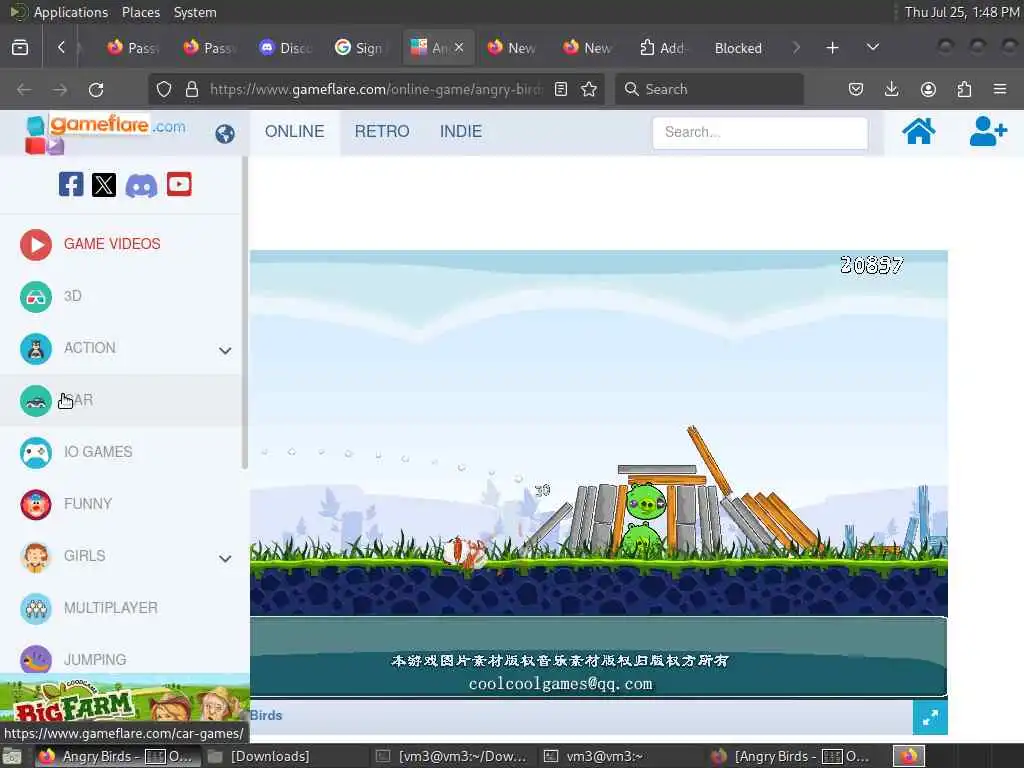This screenshot has width=1024, height=768.
Task: Switch to the INDIE games tab
Action: [461, 132]
